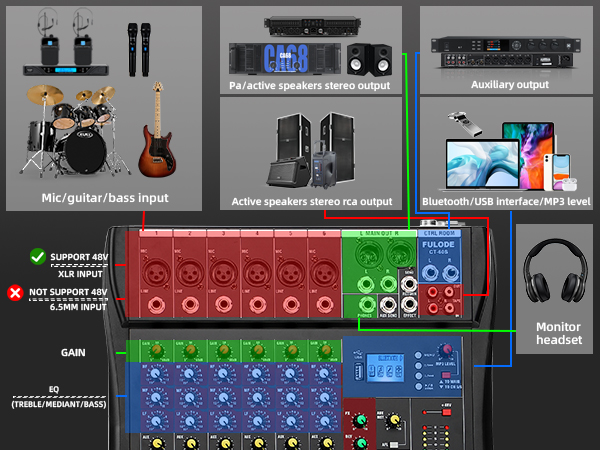Adjust channel 5 HF treble knob
The width and height of the screenshot is (600, 450).
[291, 374]
